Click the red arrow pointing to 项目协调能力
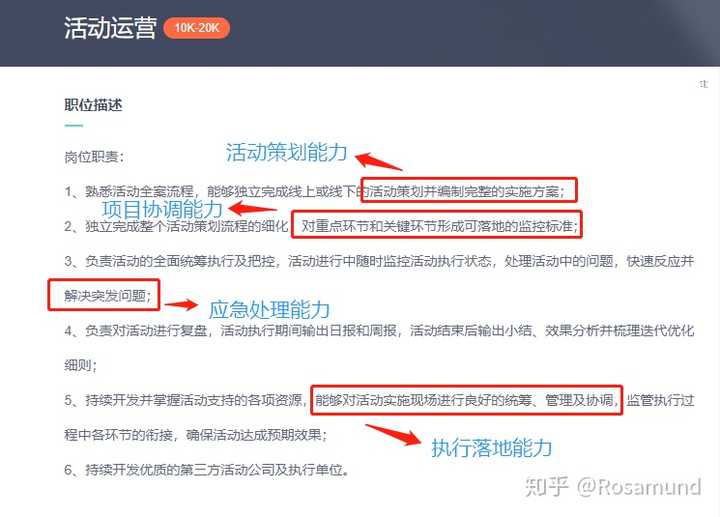The image size is (720, 517). tap(252, 208)
